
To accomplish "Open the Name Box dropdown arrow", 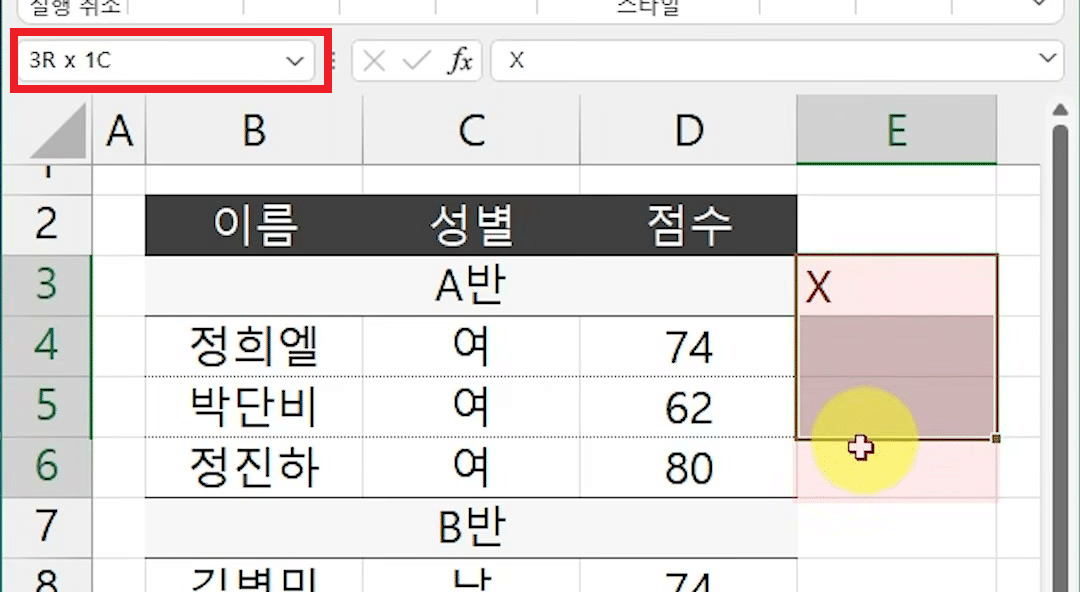I will coord(295,61).
